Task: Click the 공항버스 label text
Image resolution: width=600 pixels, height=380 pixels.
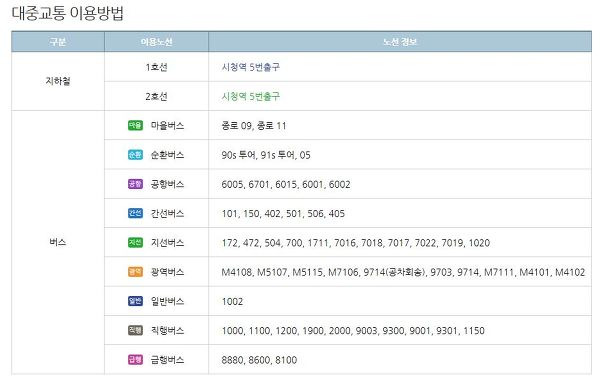Action: [167, 184]
